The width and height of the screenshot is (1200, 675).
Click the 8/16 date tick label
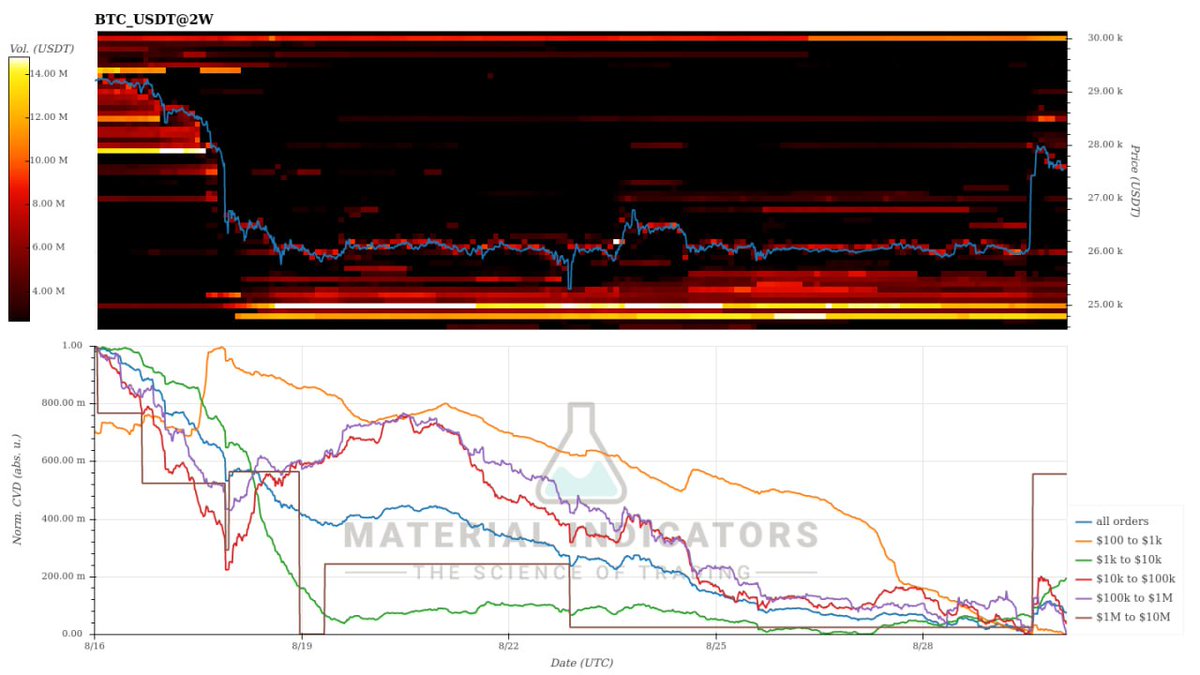point(96,646)
